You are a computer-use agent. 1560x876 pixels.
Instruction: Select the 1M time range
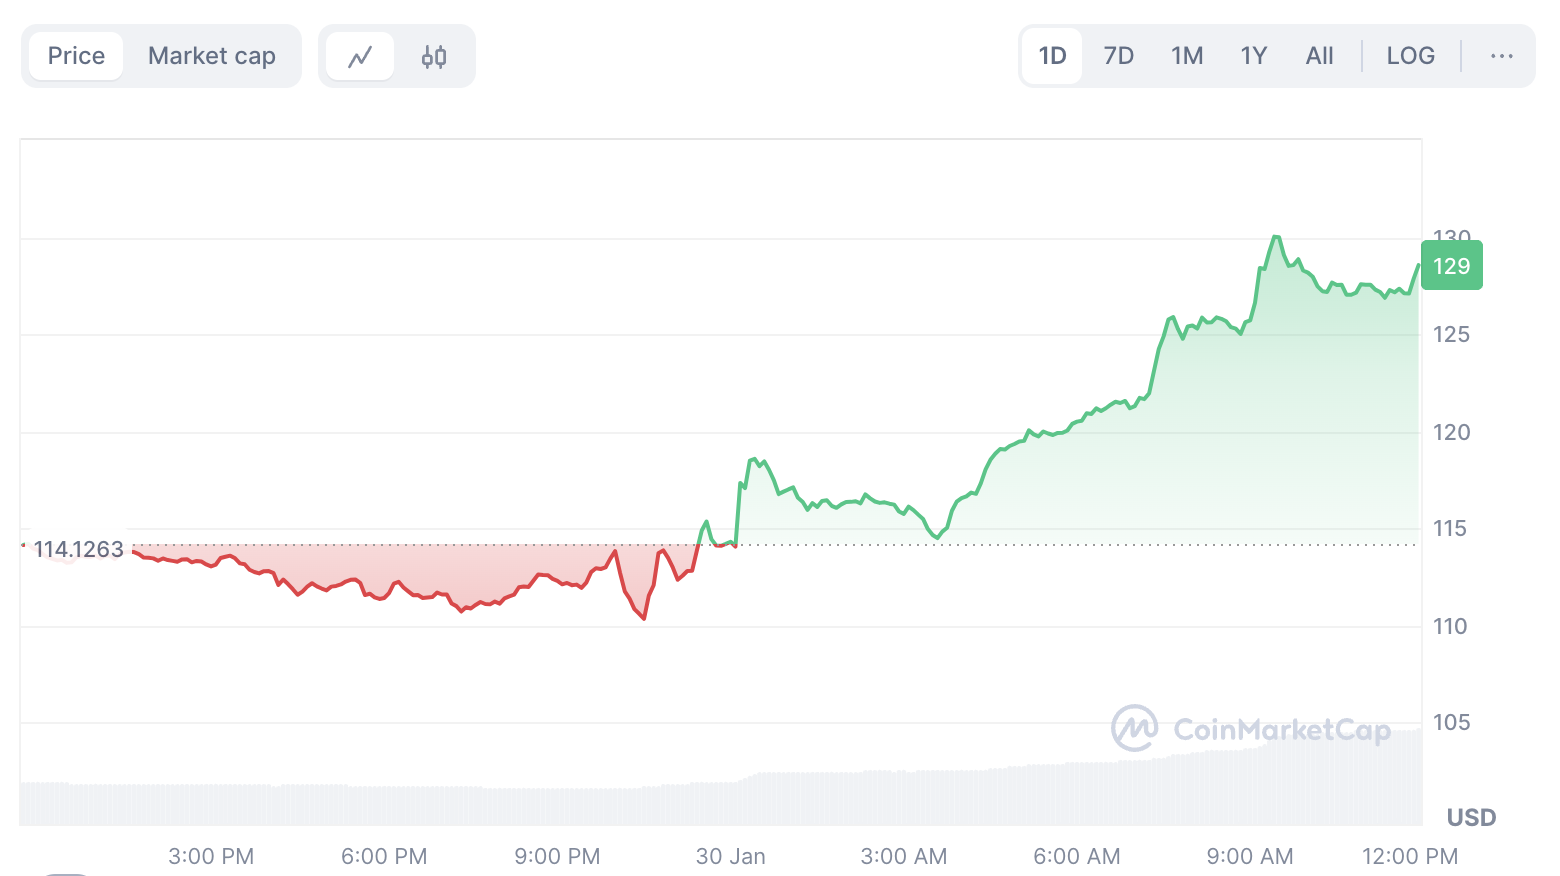tap(1187, 56)
